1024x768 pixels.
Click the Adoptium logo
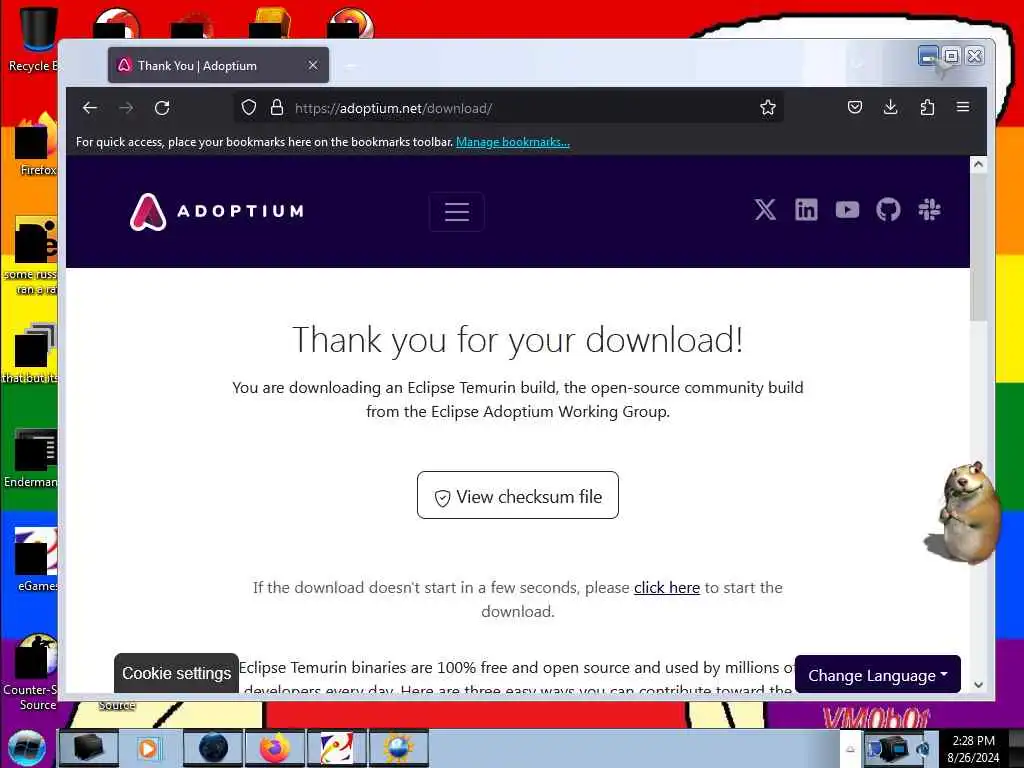click(x=217, y=212)
